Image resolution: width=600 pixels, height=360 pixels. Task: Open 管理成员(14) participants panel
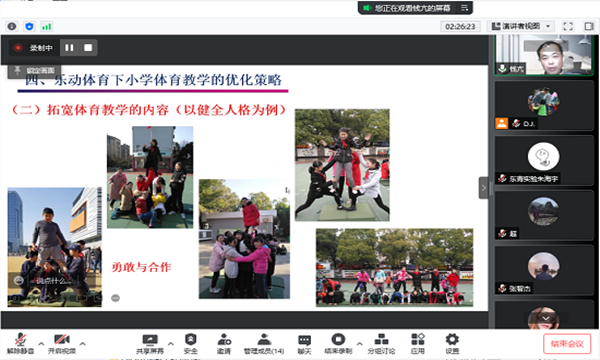pos(264,344)
